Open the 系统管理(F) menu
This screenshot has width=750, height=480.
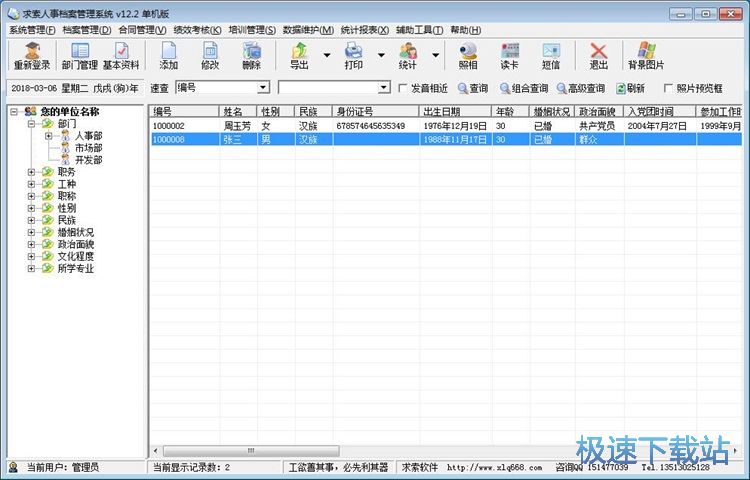click(32, 30)
